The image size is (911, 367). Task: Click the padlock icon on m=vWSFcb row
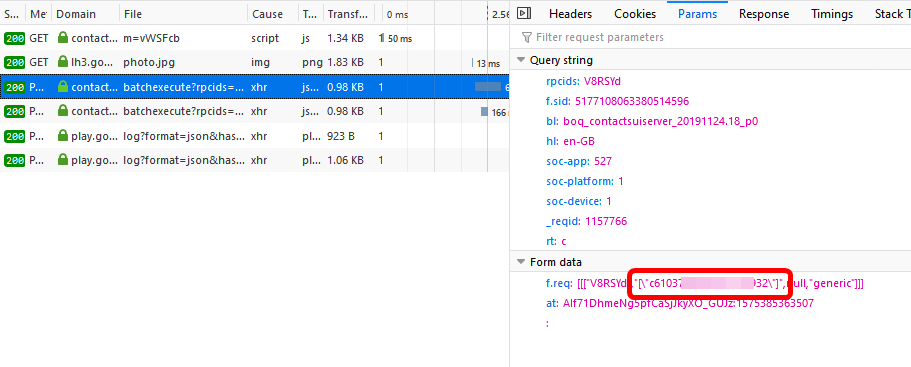coord(63,38)
